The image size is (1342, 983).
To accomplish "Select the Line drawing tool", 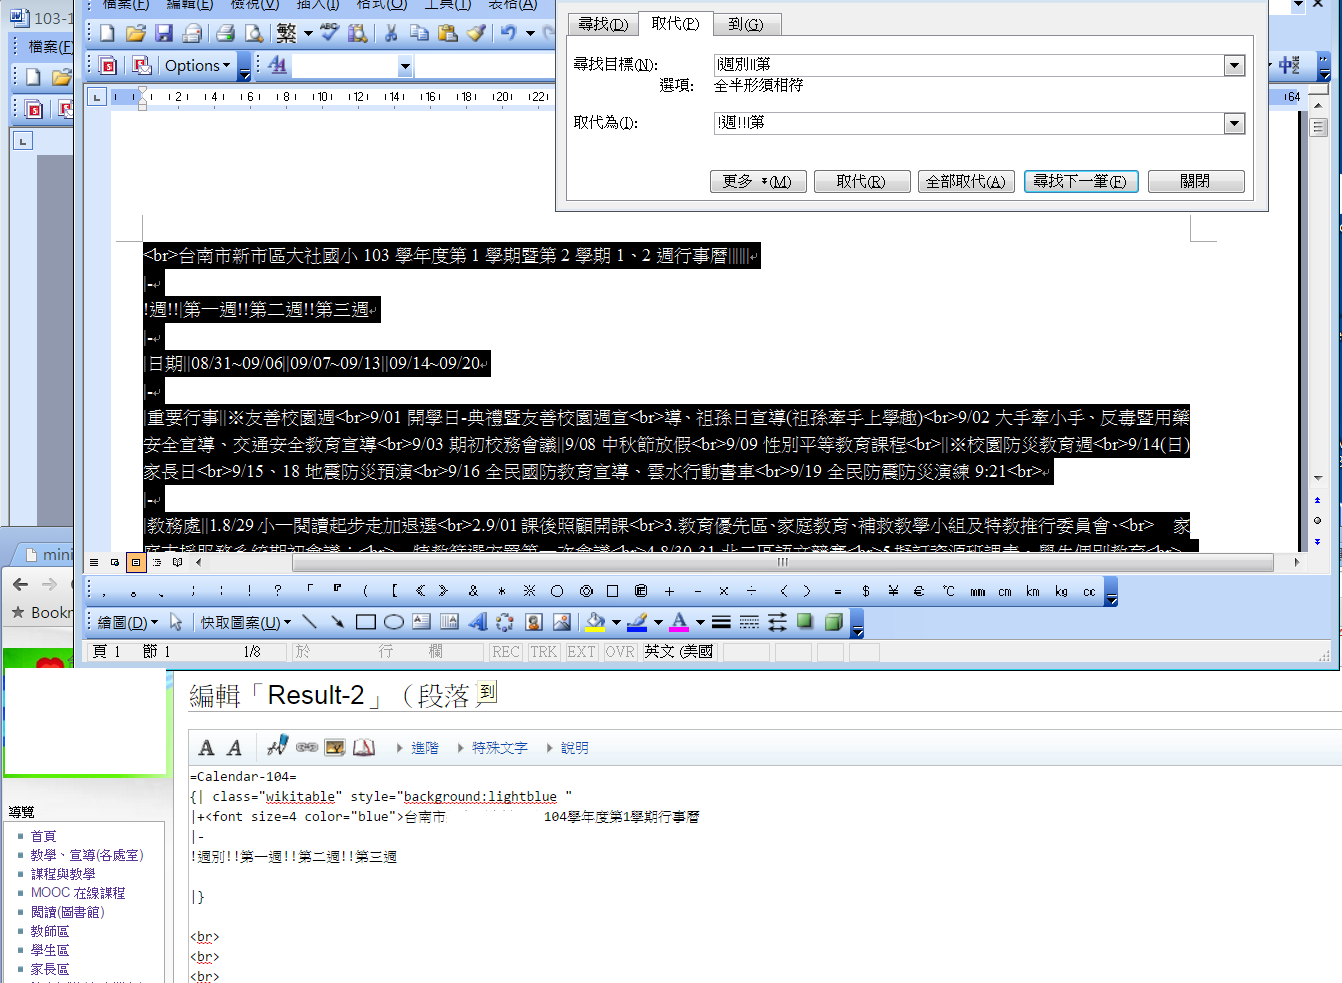I will coord(309,622).
